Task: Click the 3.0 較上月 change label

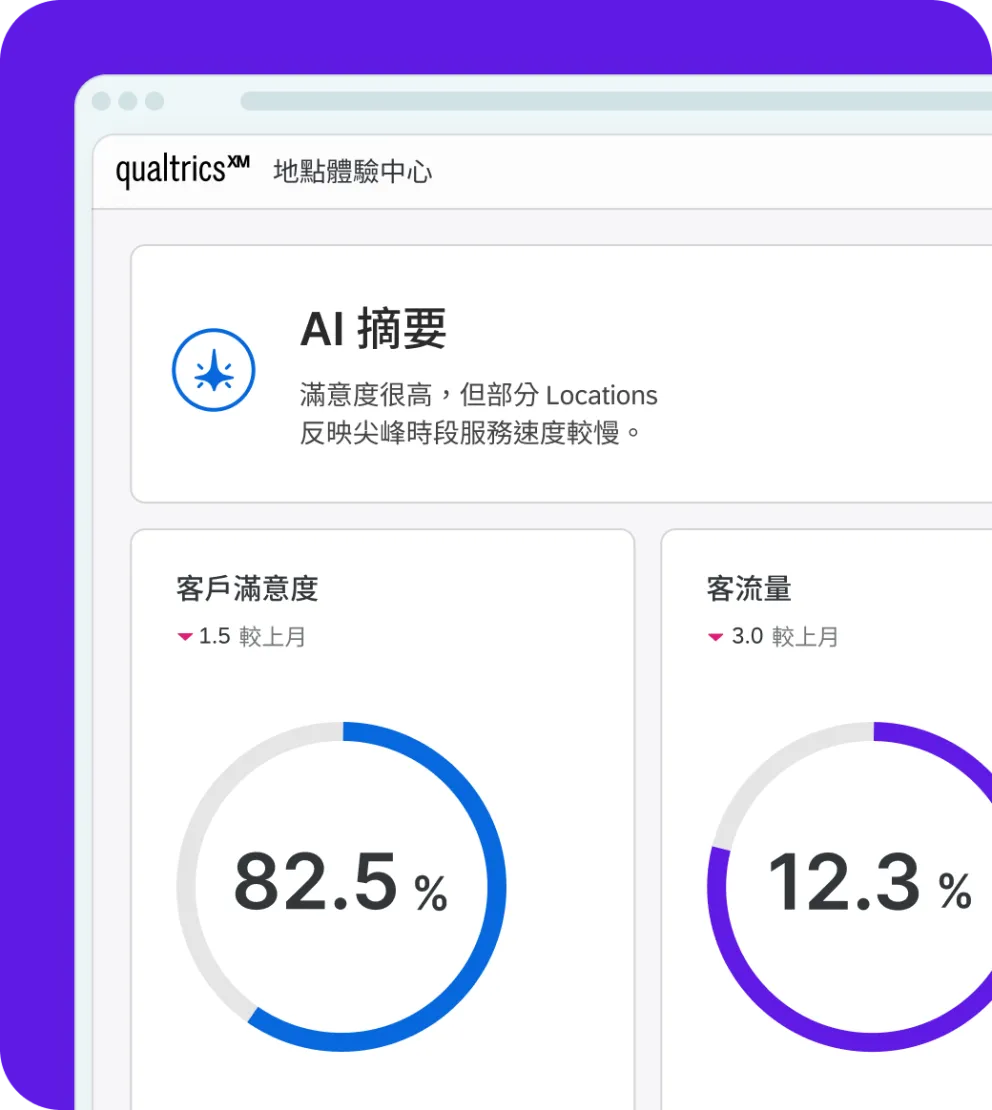Action: tap(784, 636)
